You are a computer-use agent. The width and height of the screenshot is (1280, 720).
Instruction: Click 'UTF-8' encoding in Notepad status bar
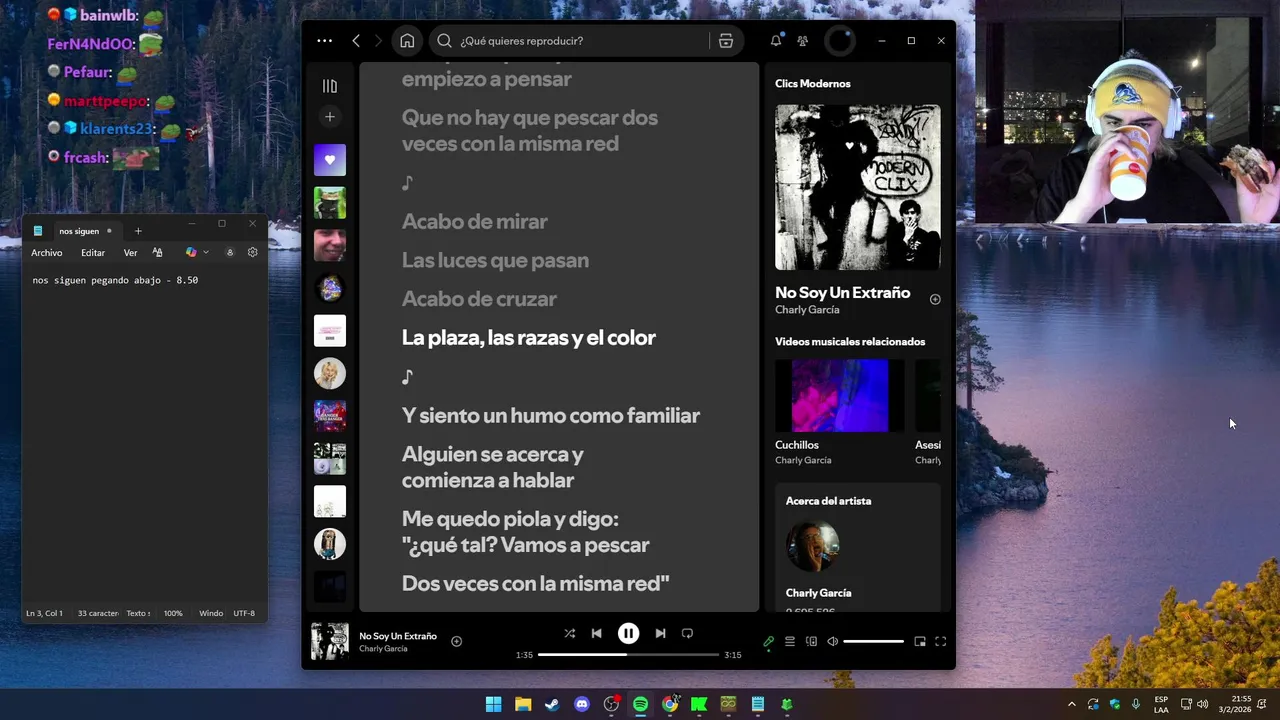[244, 613]
